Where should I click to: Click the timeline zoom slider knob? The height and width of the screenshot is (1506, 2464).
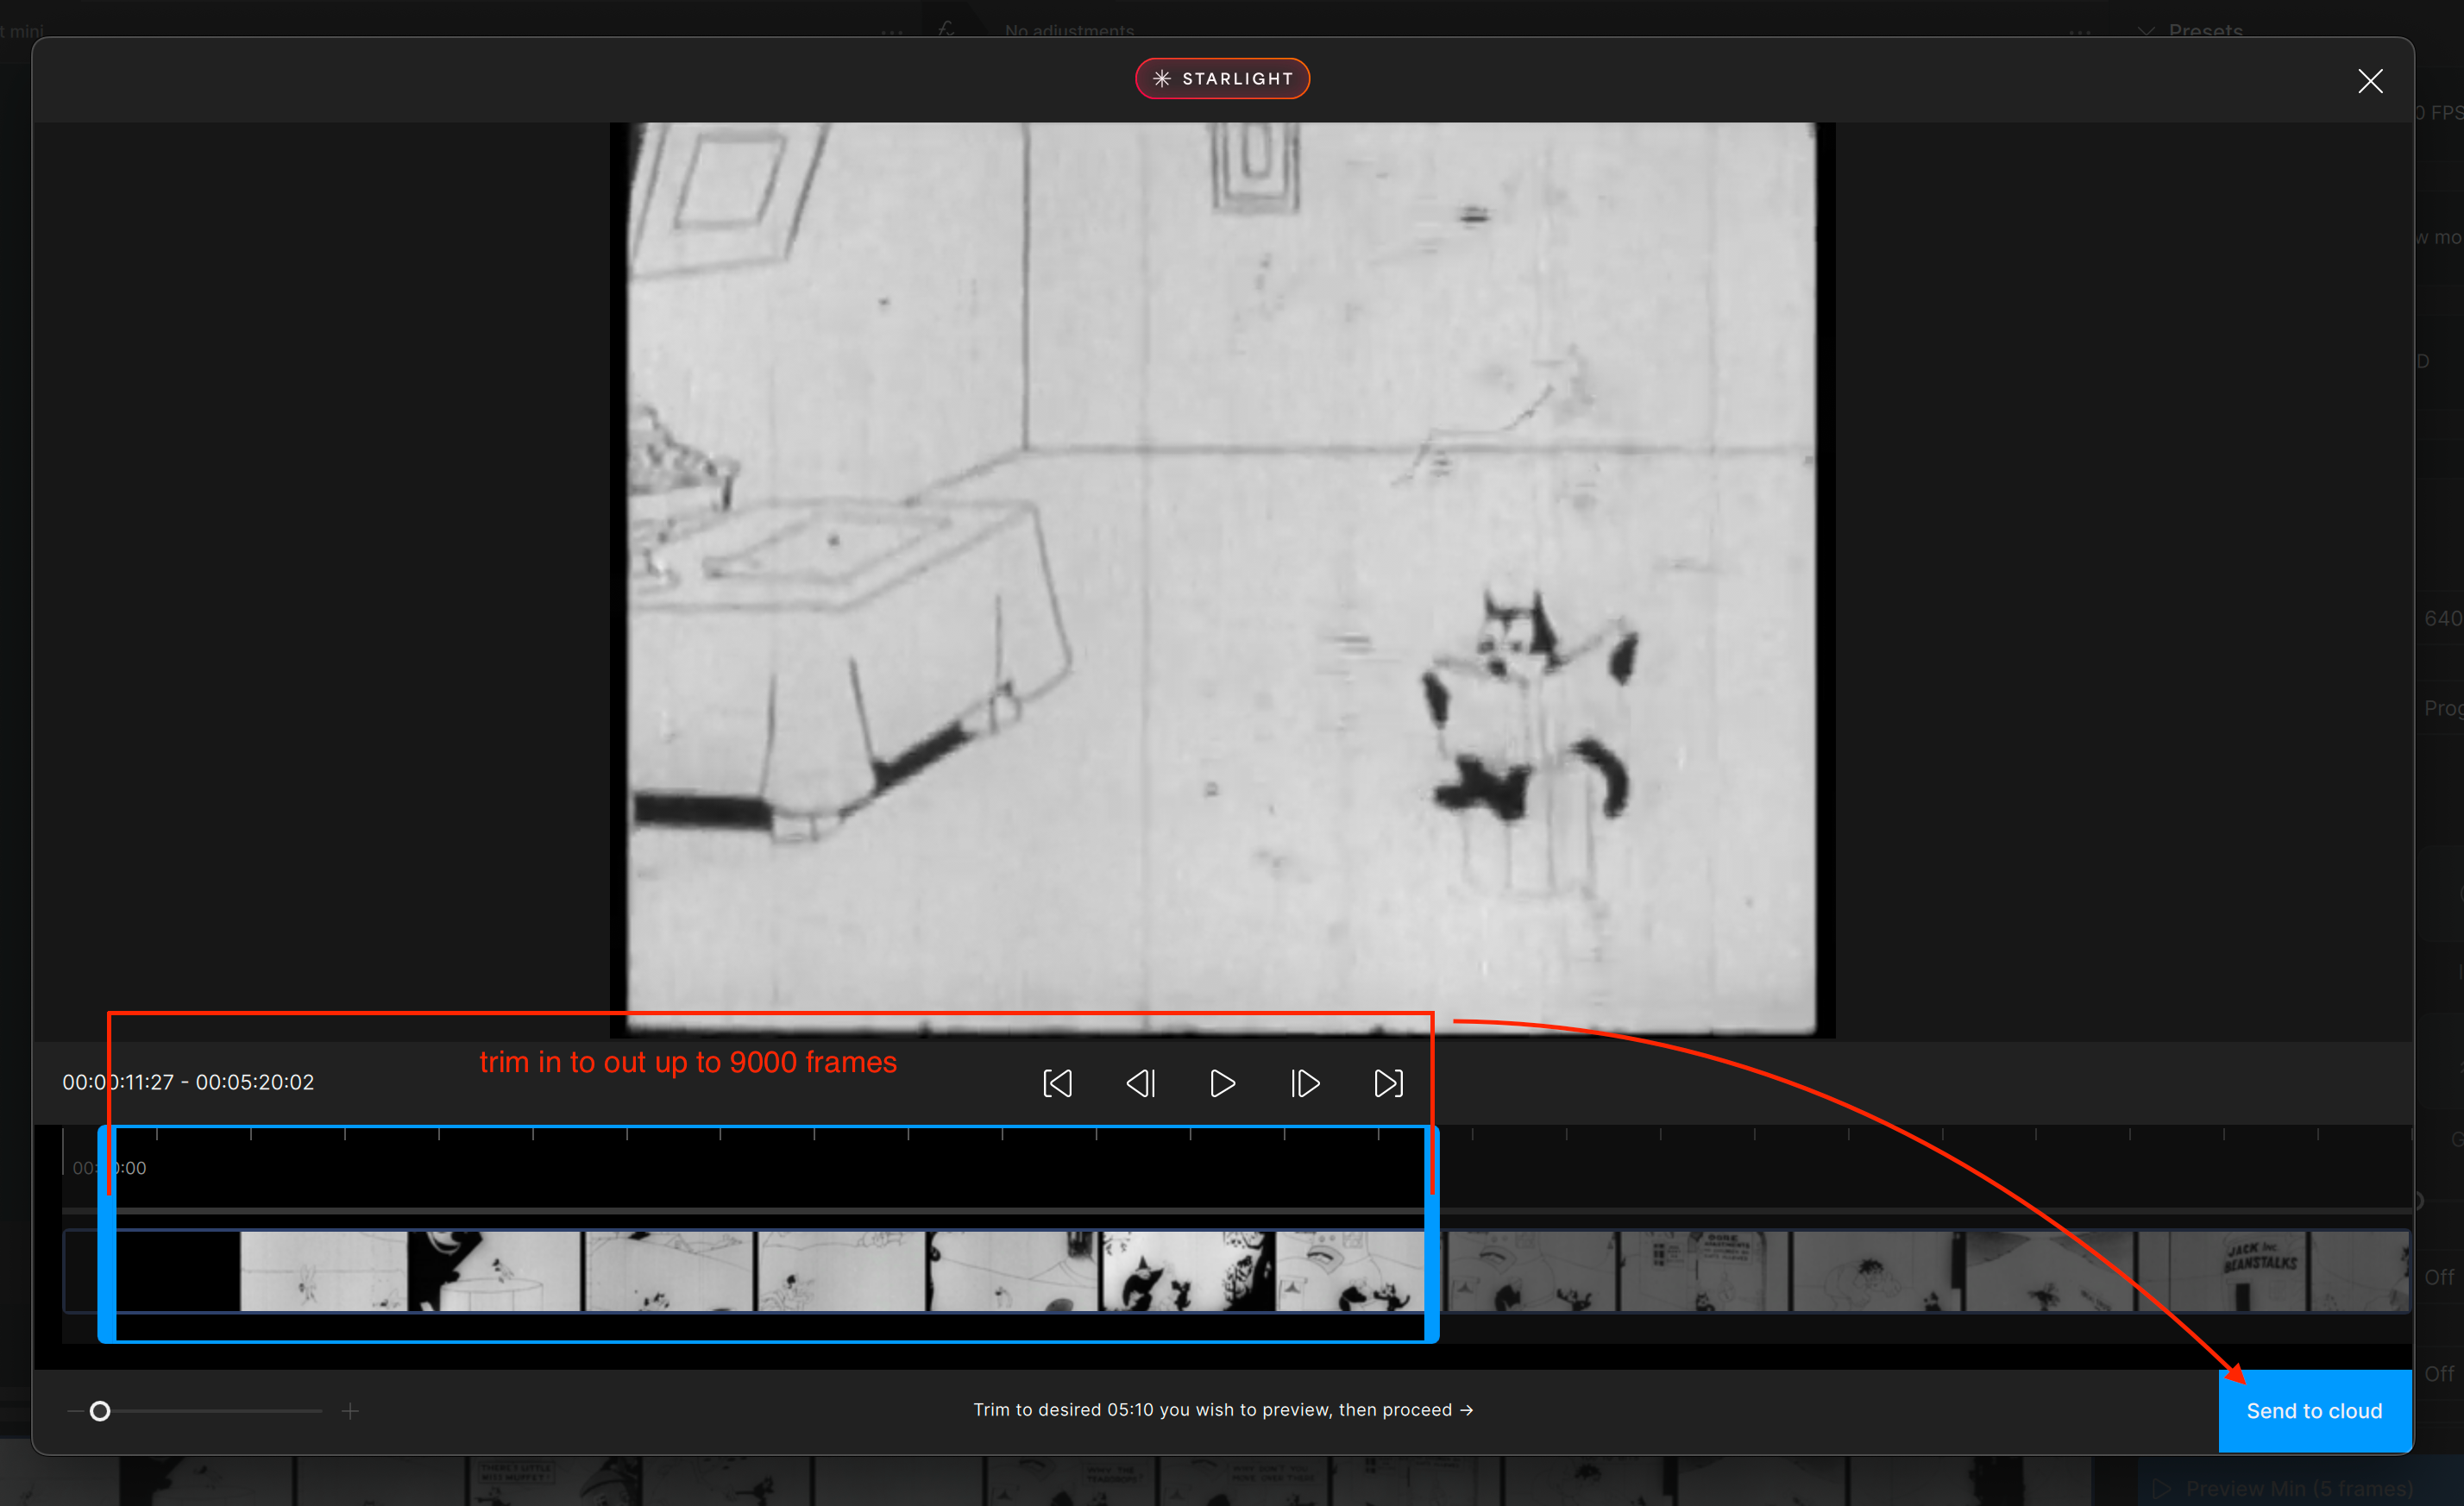click(100, 1411)
